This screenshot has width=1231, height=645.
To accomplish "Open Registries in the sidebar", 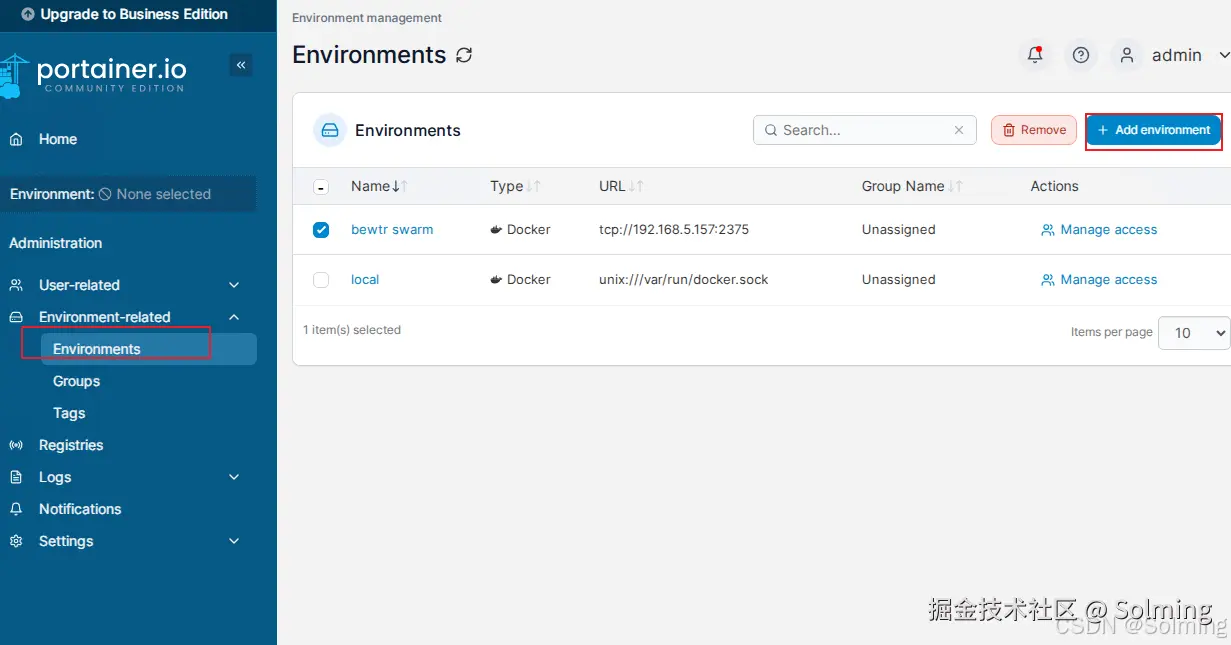I will click(x=71, y=445).
